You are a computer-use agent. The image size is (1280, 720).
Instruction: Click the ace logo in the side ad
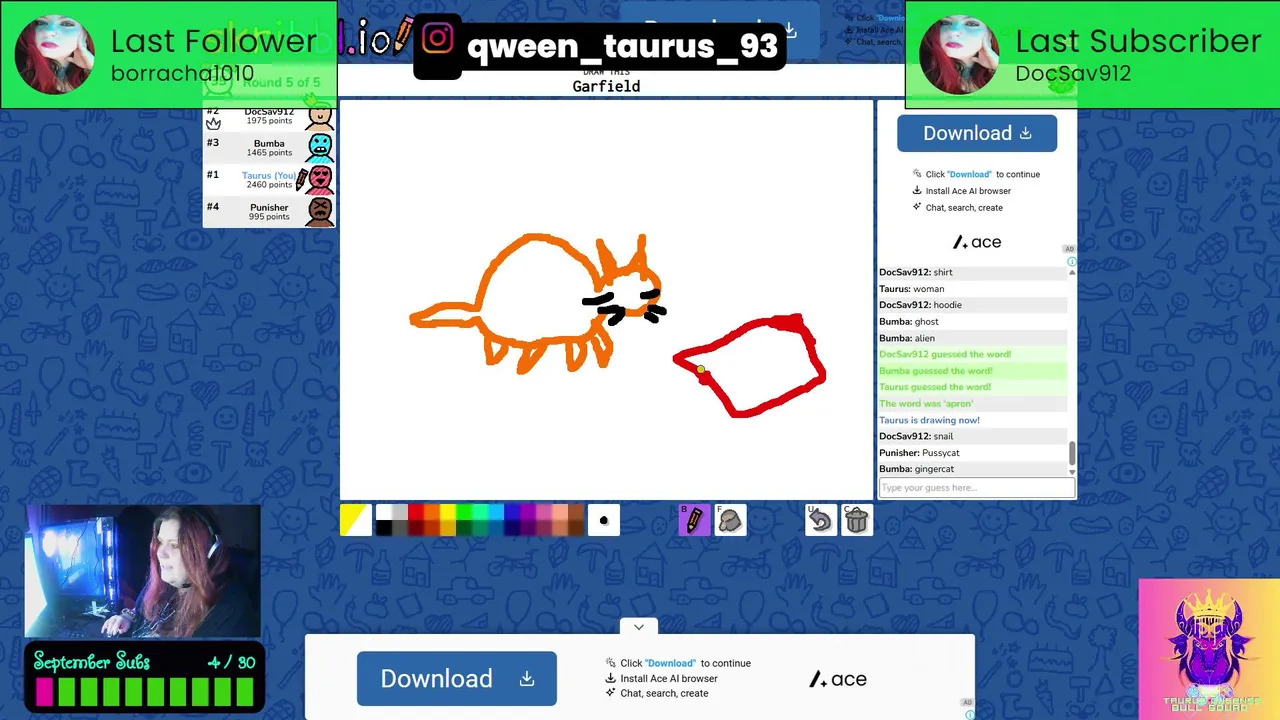977,242
